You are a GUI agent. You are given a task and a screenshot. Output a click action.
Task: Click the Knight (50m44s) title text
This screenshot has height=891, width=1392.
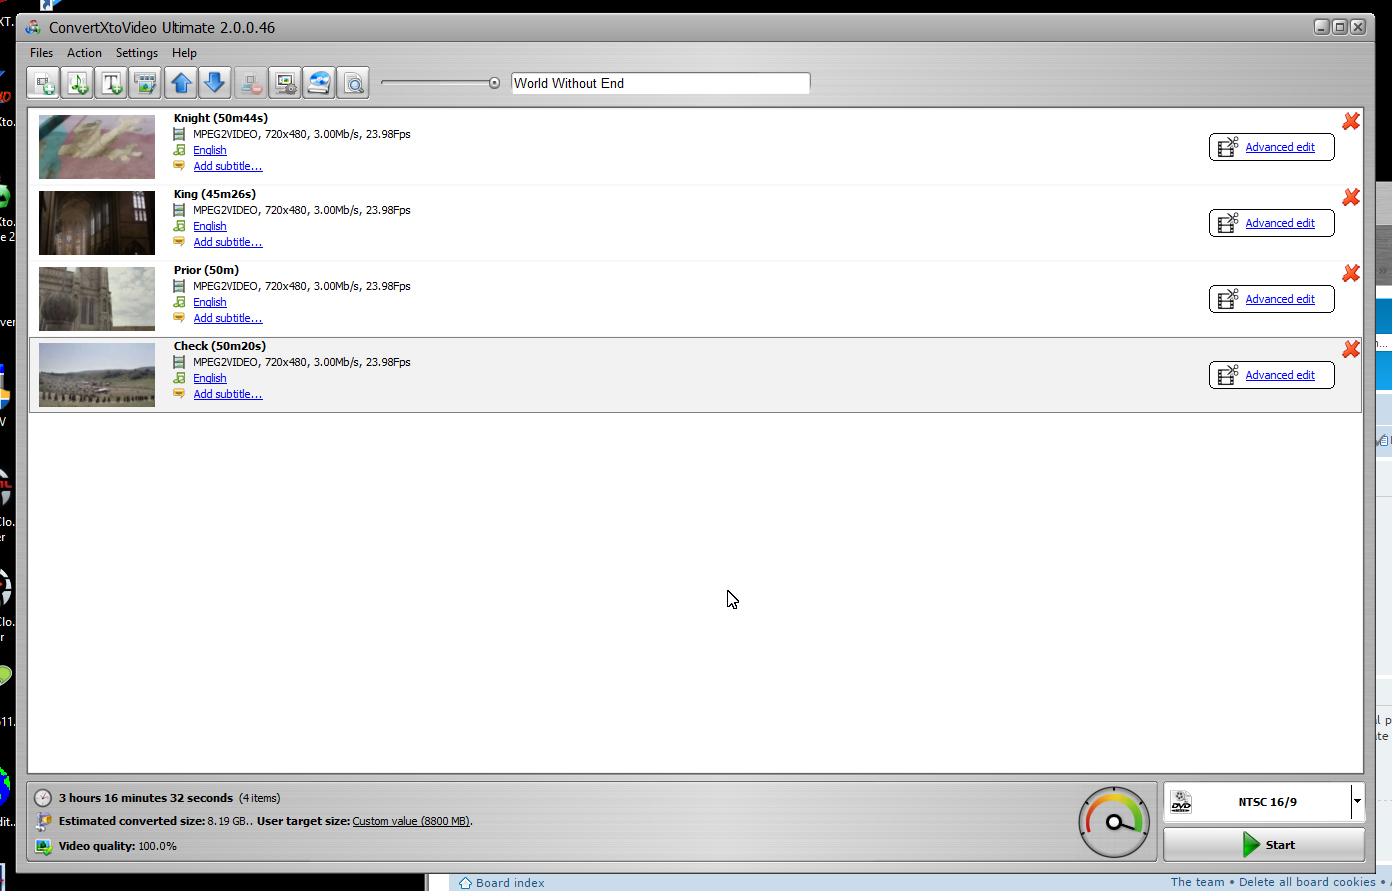221,118
